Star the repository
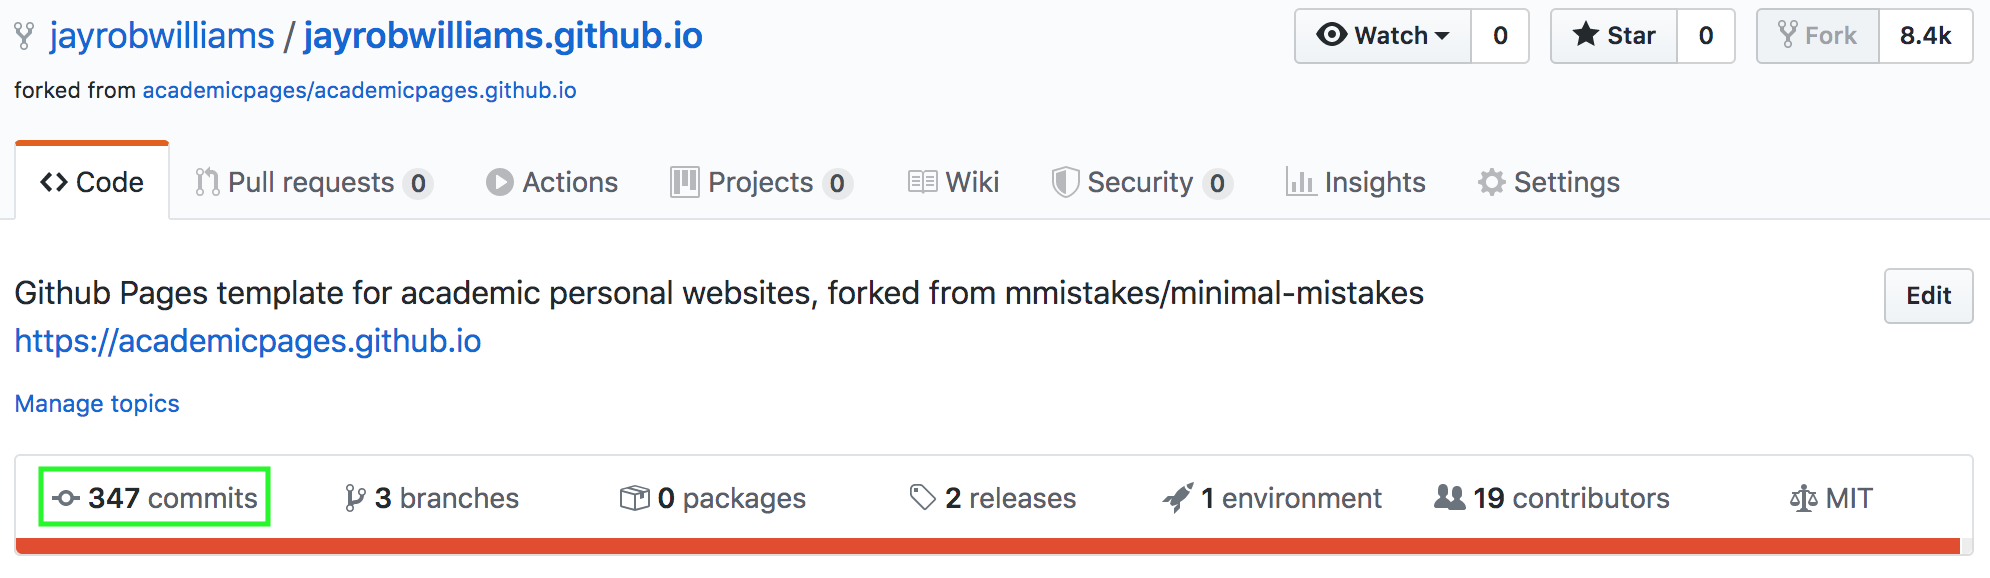1990x578 pixels. click(x=1613, y=35)
